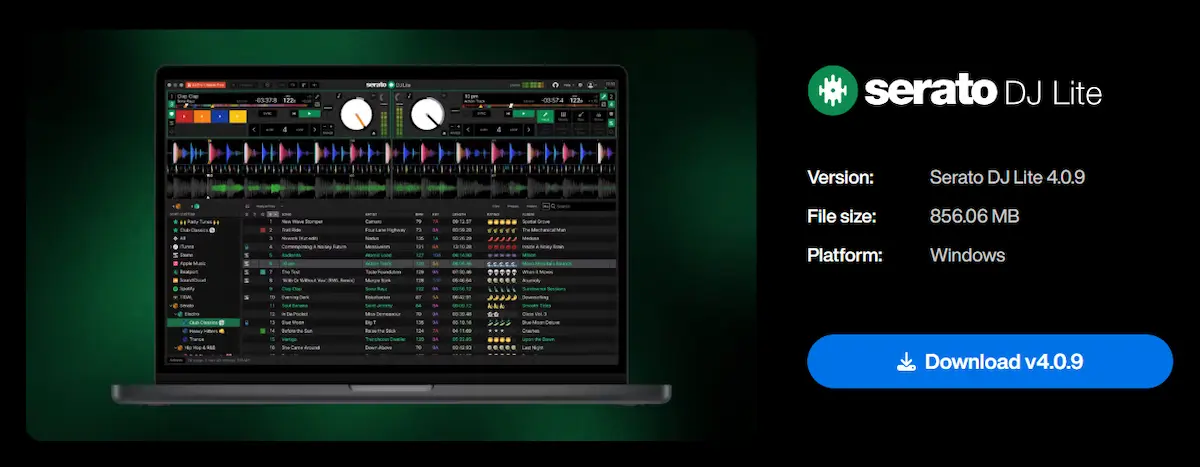Open the Spotify sidebar entry
The image size is (1200, 467).
186,289
